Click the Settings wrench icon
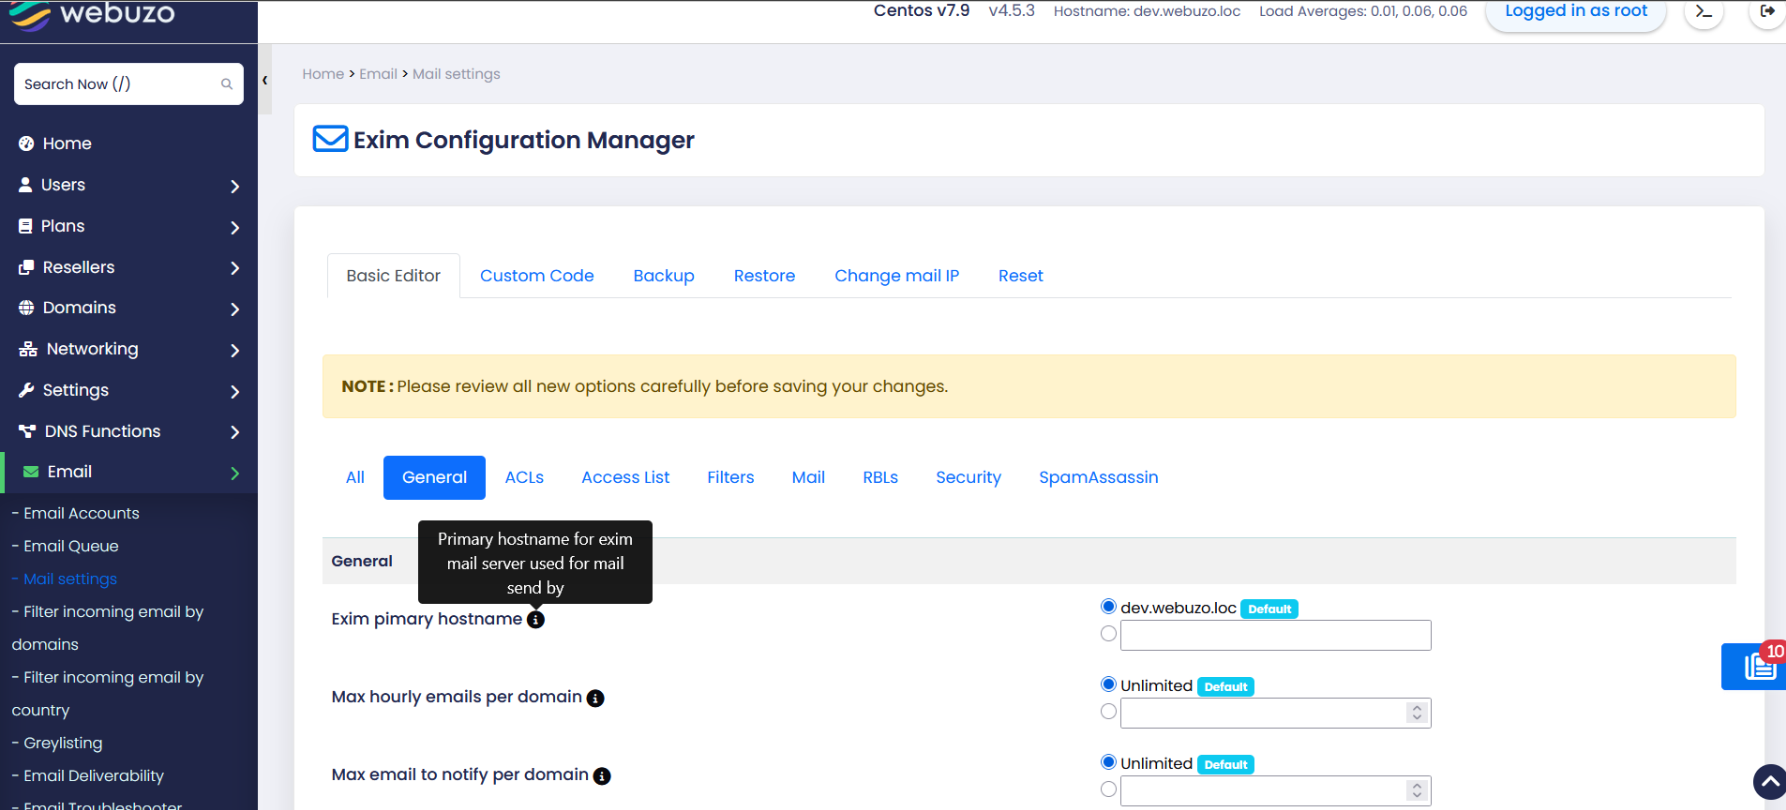Image resolution: width=1786 pixels, height=810 pixels. 27,390
